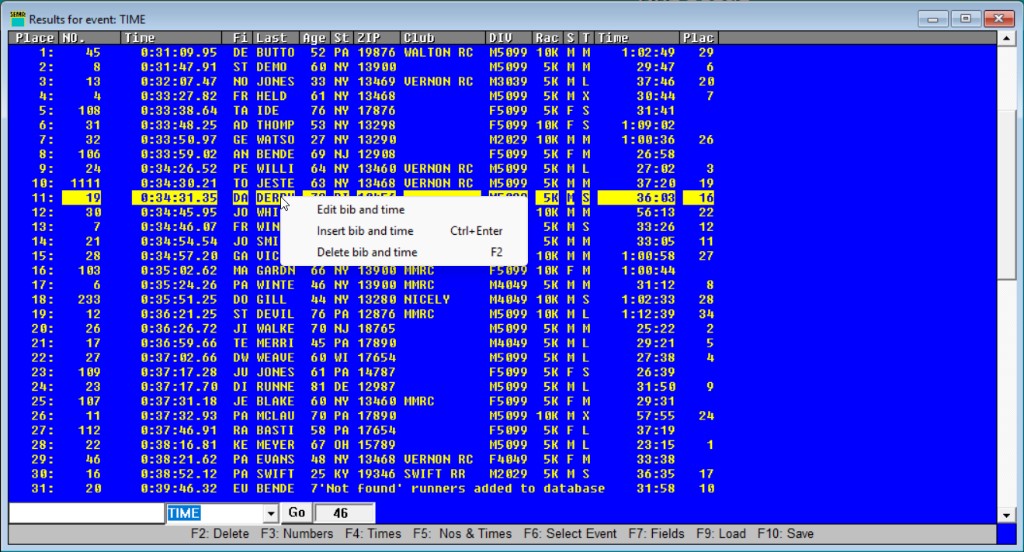Select last name DEMO in row 2
Viewport: 1024px width, 552px height.
click(271, 67)
